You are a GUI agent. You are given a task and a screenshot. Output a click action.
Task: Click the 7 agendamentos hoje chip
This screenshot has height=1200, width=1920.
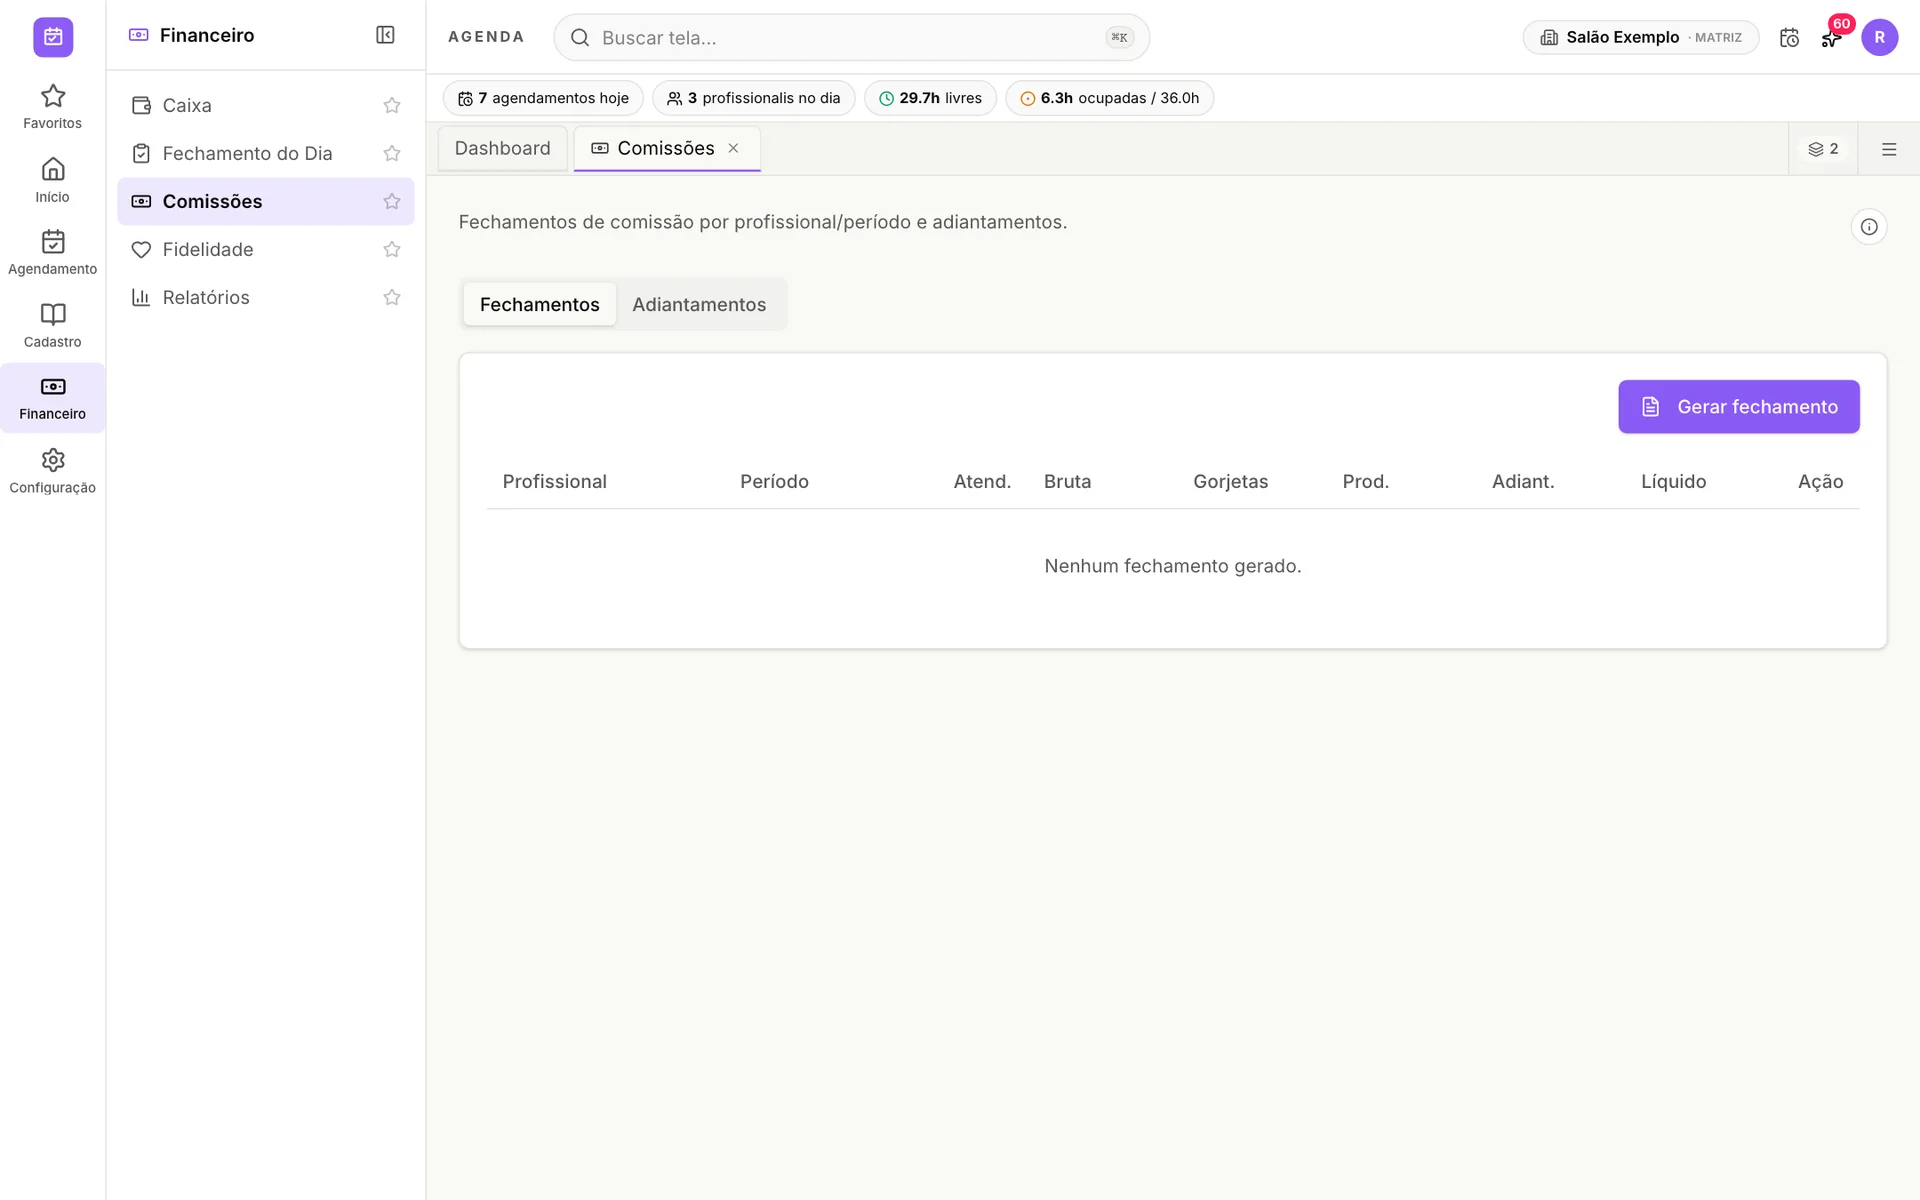pyautogui.click(x=543, y=98)
